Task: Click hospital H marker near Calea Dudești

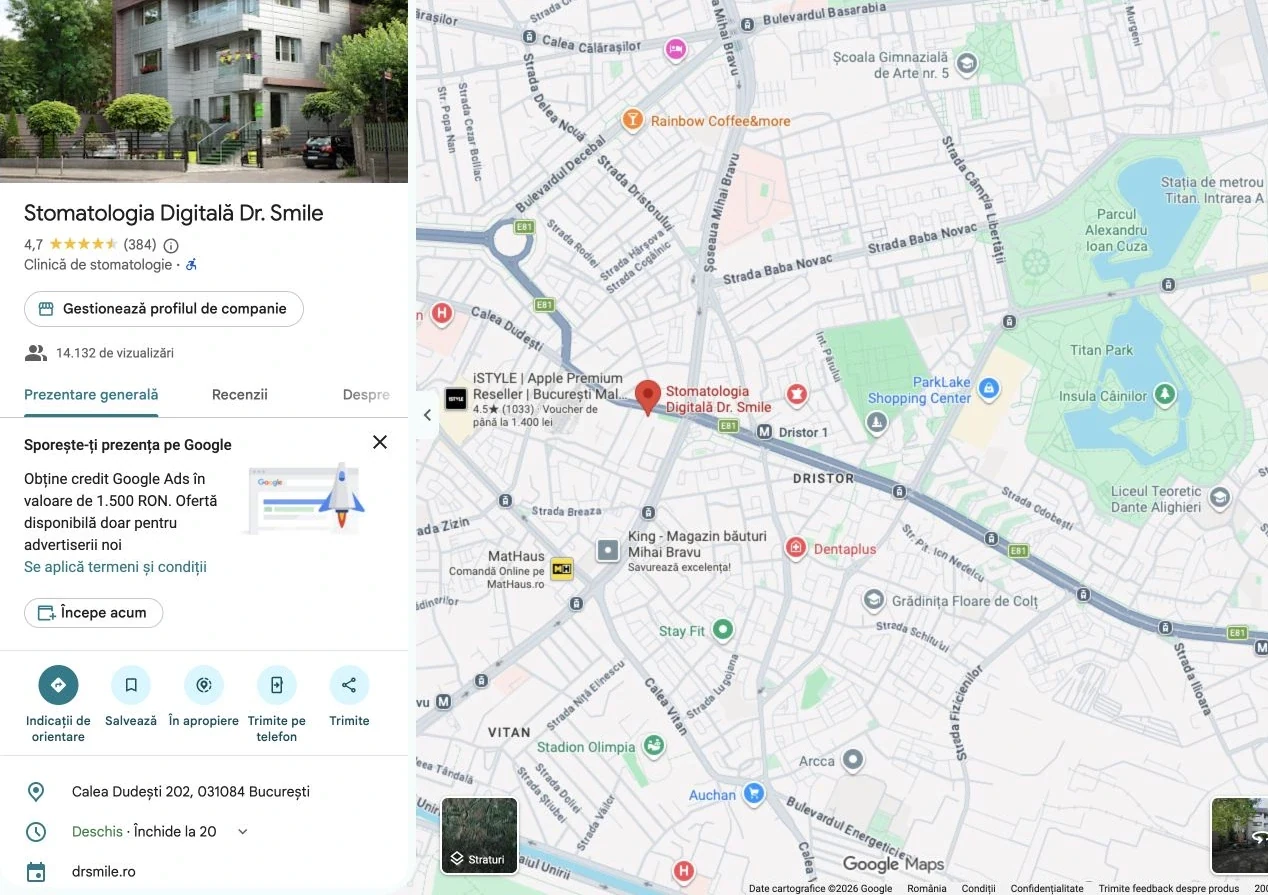Action: pos(441,313)
